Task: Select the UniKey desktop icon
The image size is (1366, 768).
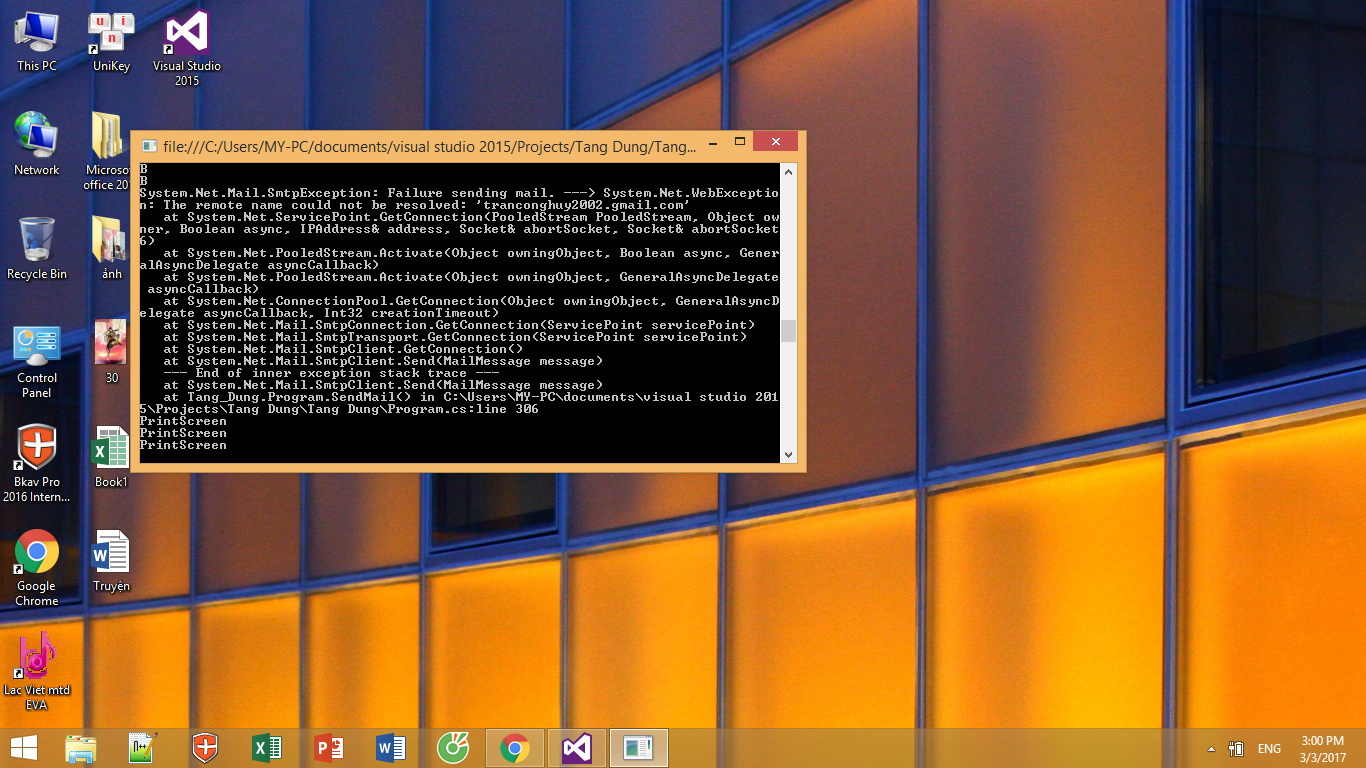Action: click(x=111, y=36)
